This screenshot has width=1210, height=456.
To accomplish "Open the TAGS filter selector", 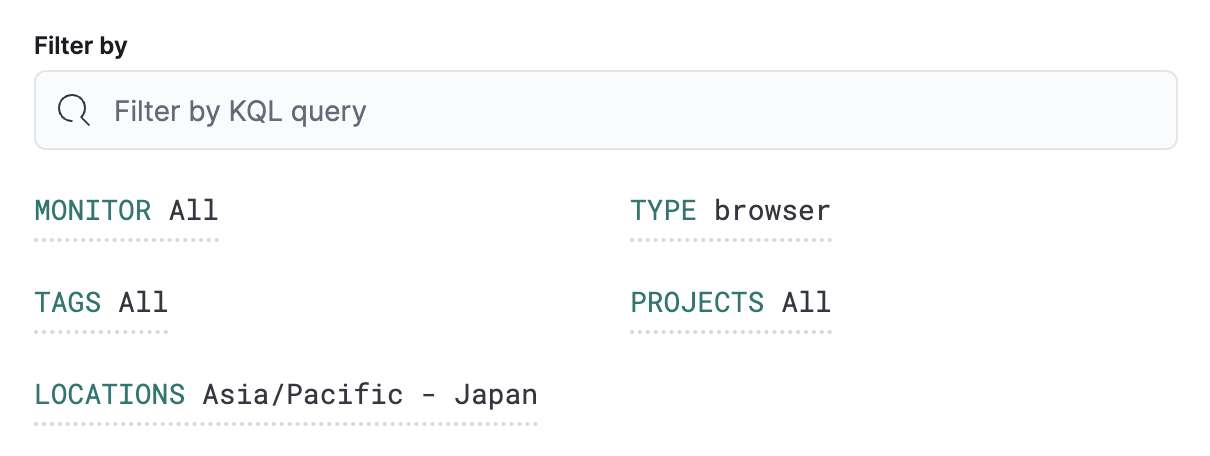I will (x=101, y=303).
